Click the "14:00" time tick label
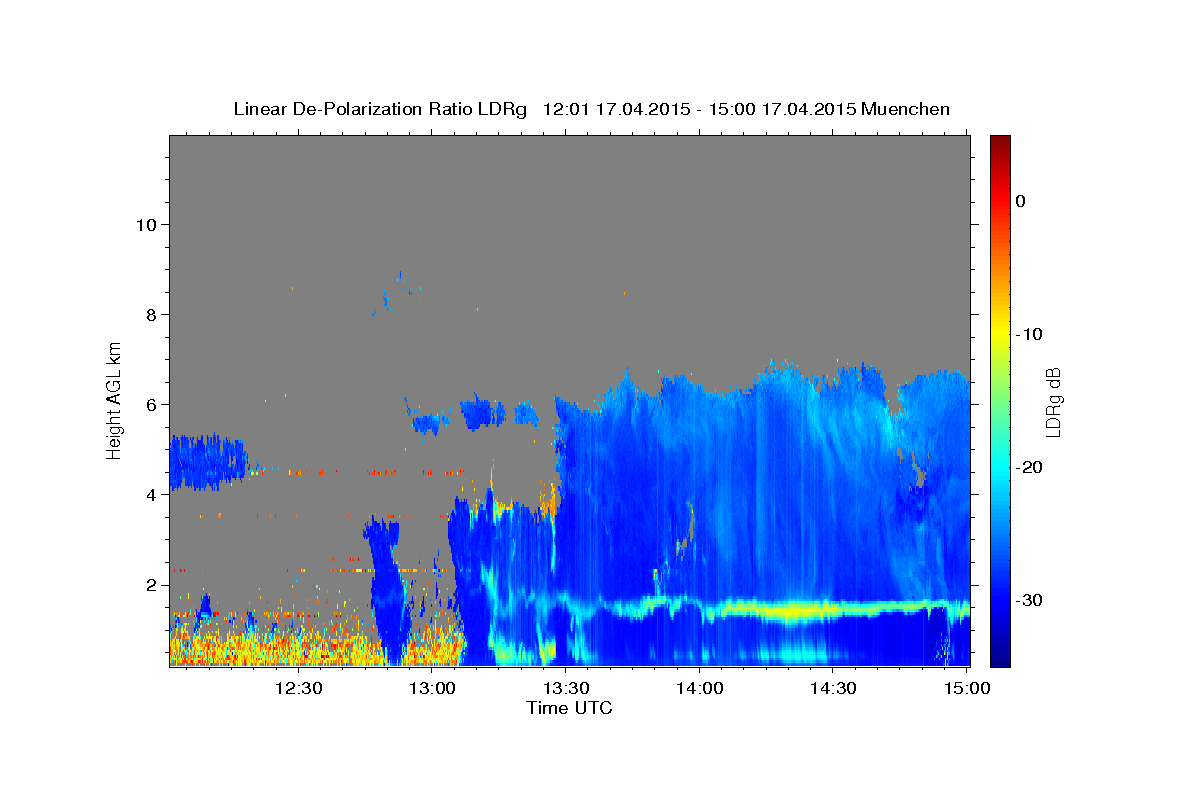This screenshot has height=800, width=1200. coord(701,688)
